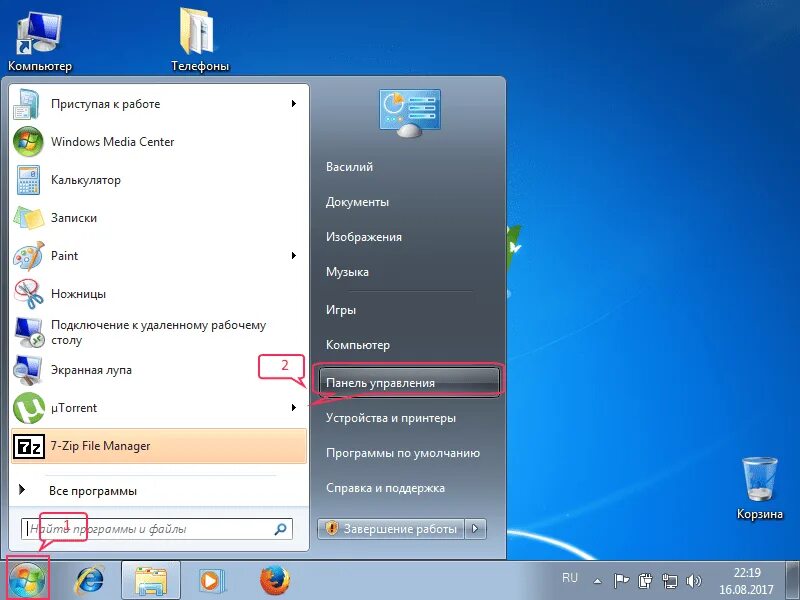Viewport: 800px width, 600px height.
Task: Open Компьютер in Start menu right pane
Action: coord(358,345)
